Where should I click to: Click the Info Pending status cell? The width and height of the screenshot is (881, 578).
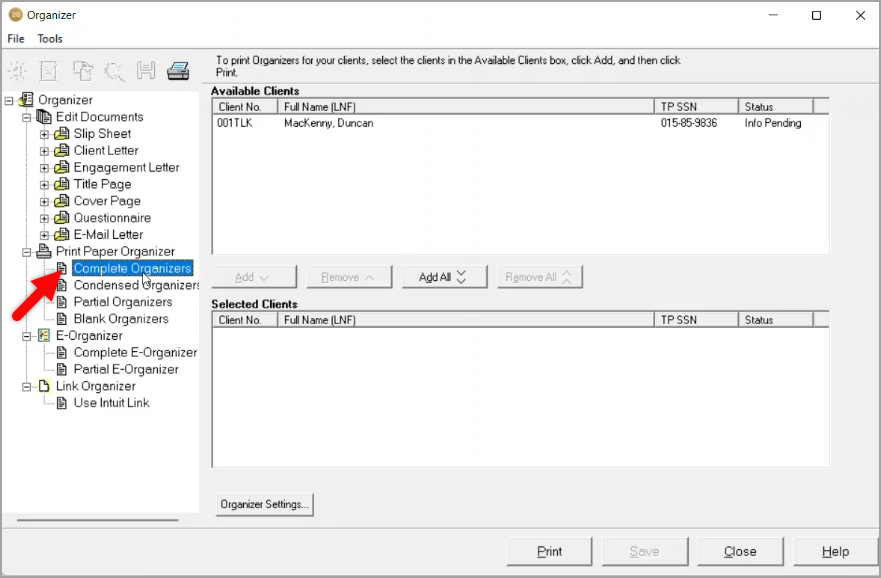coord(773,123)
